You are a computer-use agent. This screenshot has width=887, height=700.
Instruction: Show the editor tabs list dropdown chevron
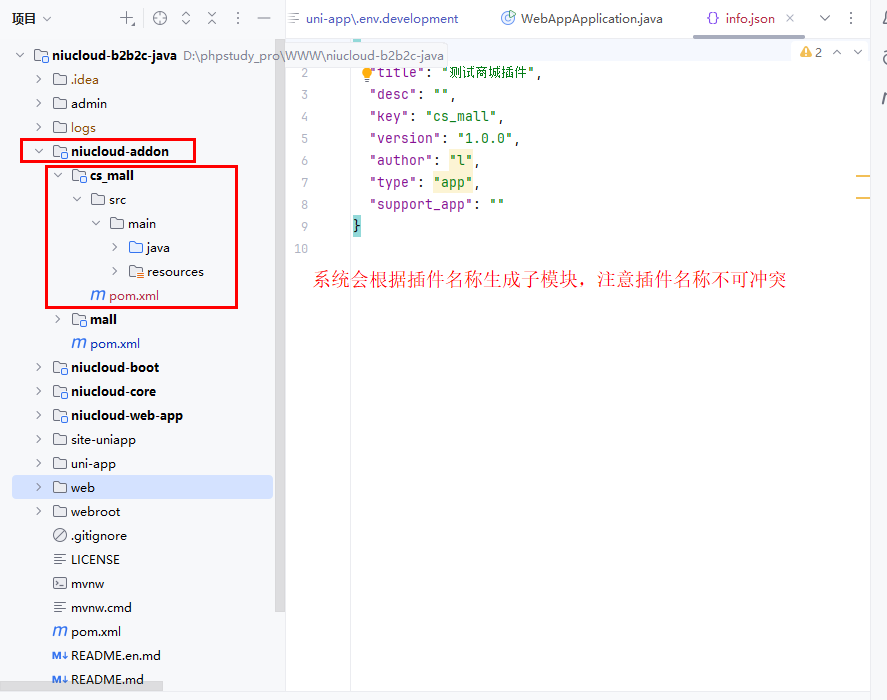pyautogui.click(x=825, y=18)
